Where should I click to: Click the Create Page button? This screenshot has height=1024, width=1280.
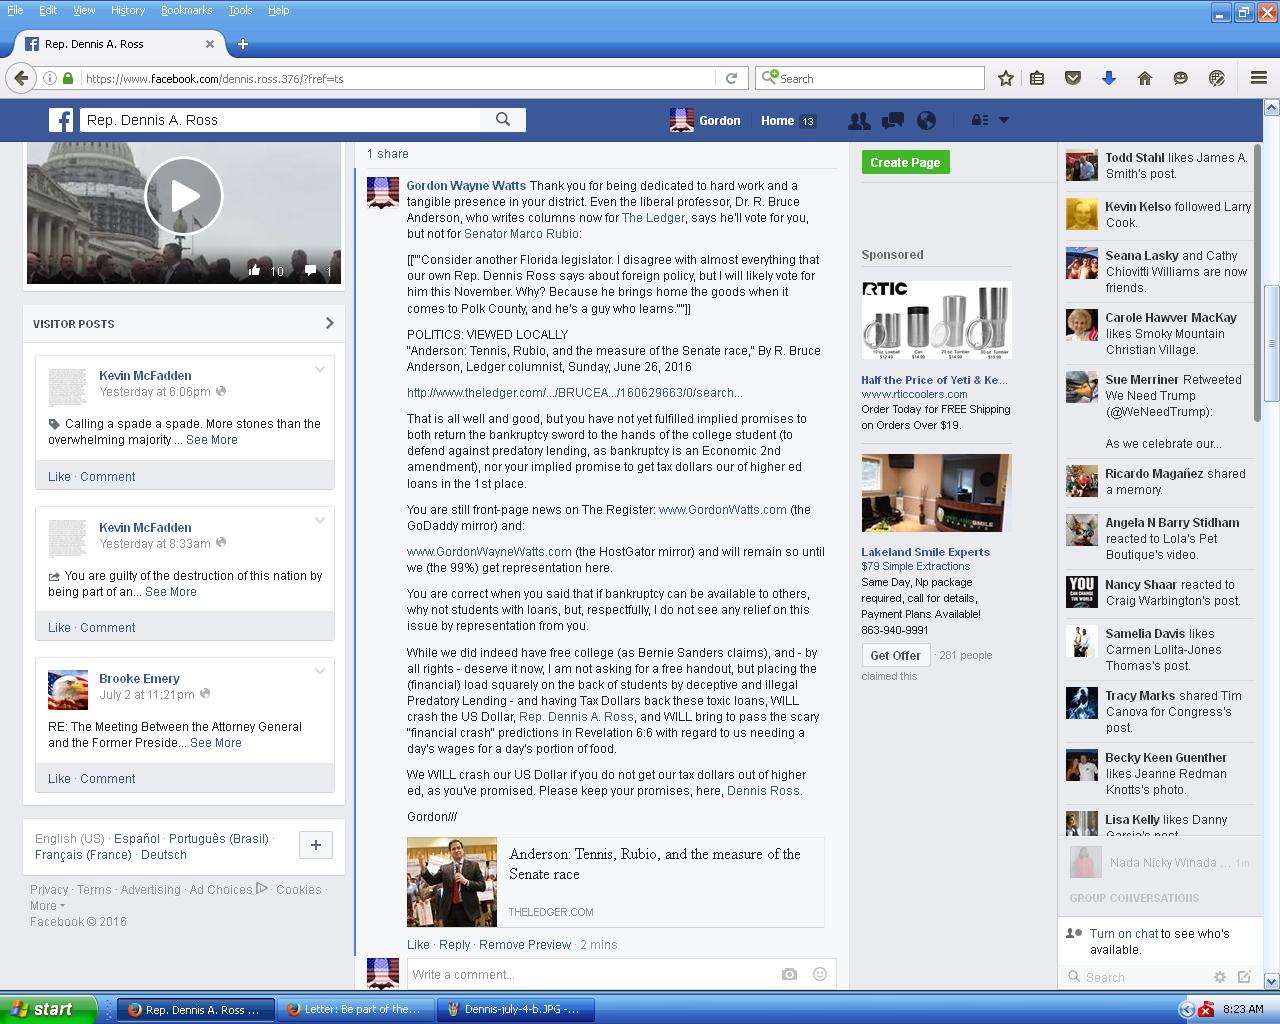click(x=905, y=162)
